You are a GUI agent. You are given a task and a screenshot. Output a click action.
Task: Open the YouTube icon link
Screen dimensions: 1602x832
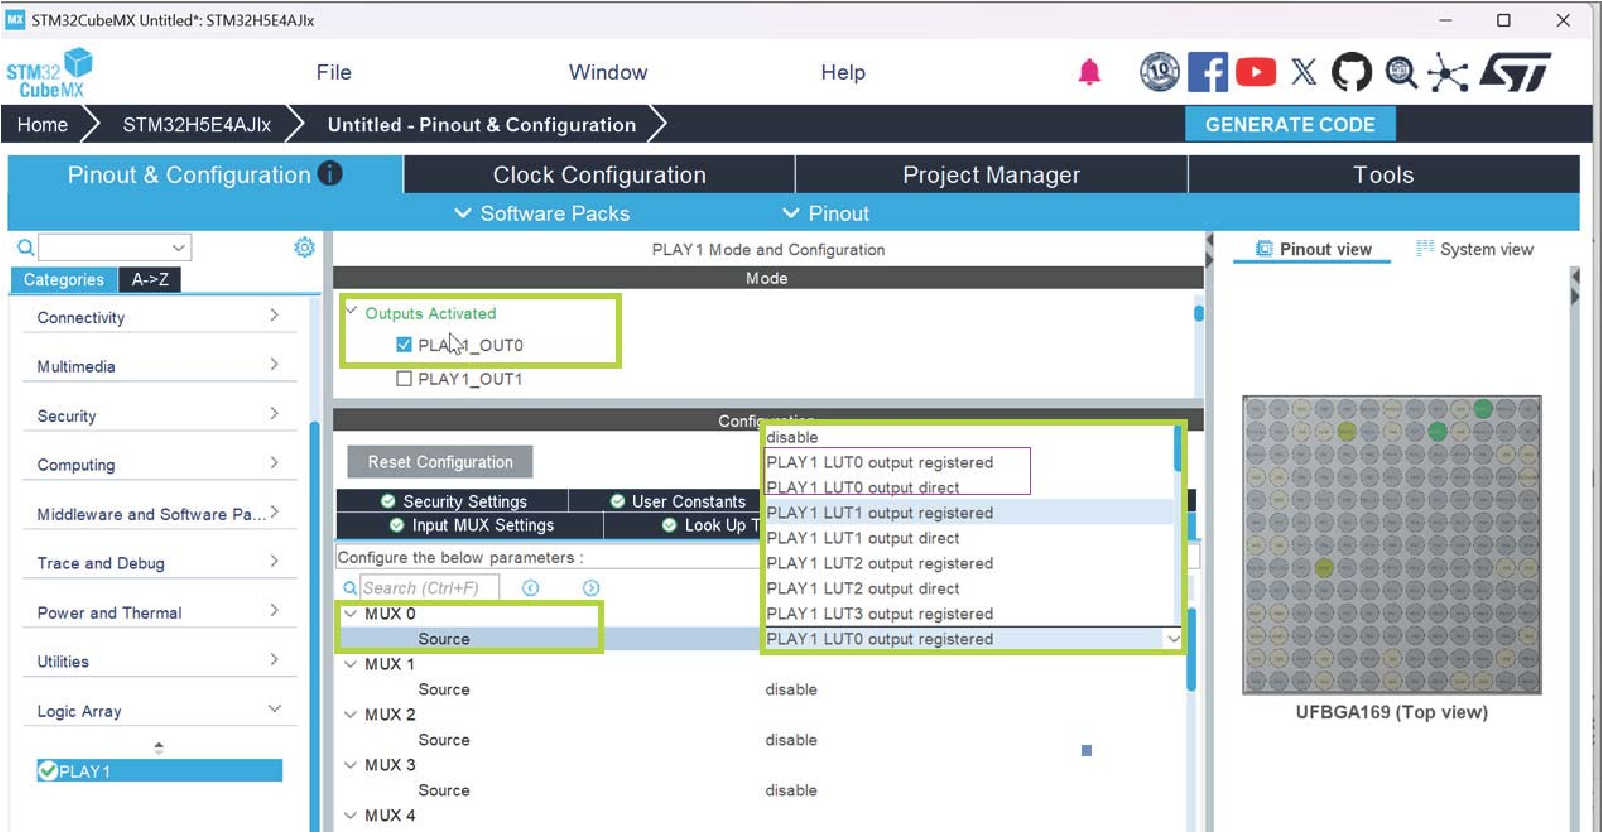coord(1256,72)
